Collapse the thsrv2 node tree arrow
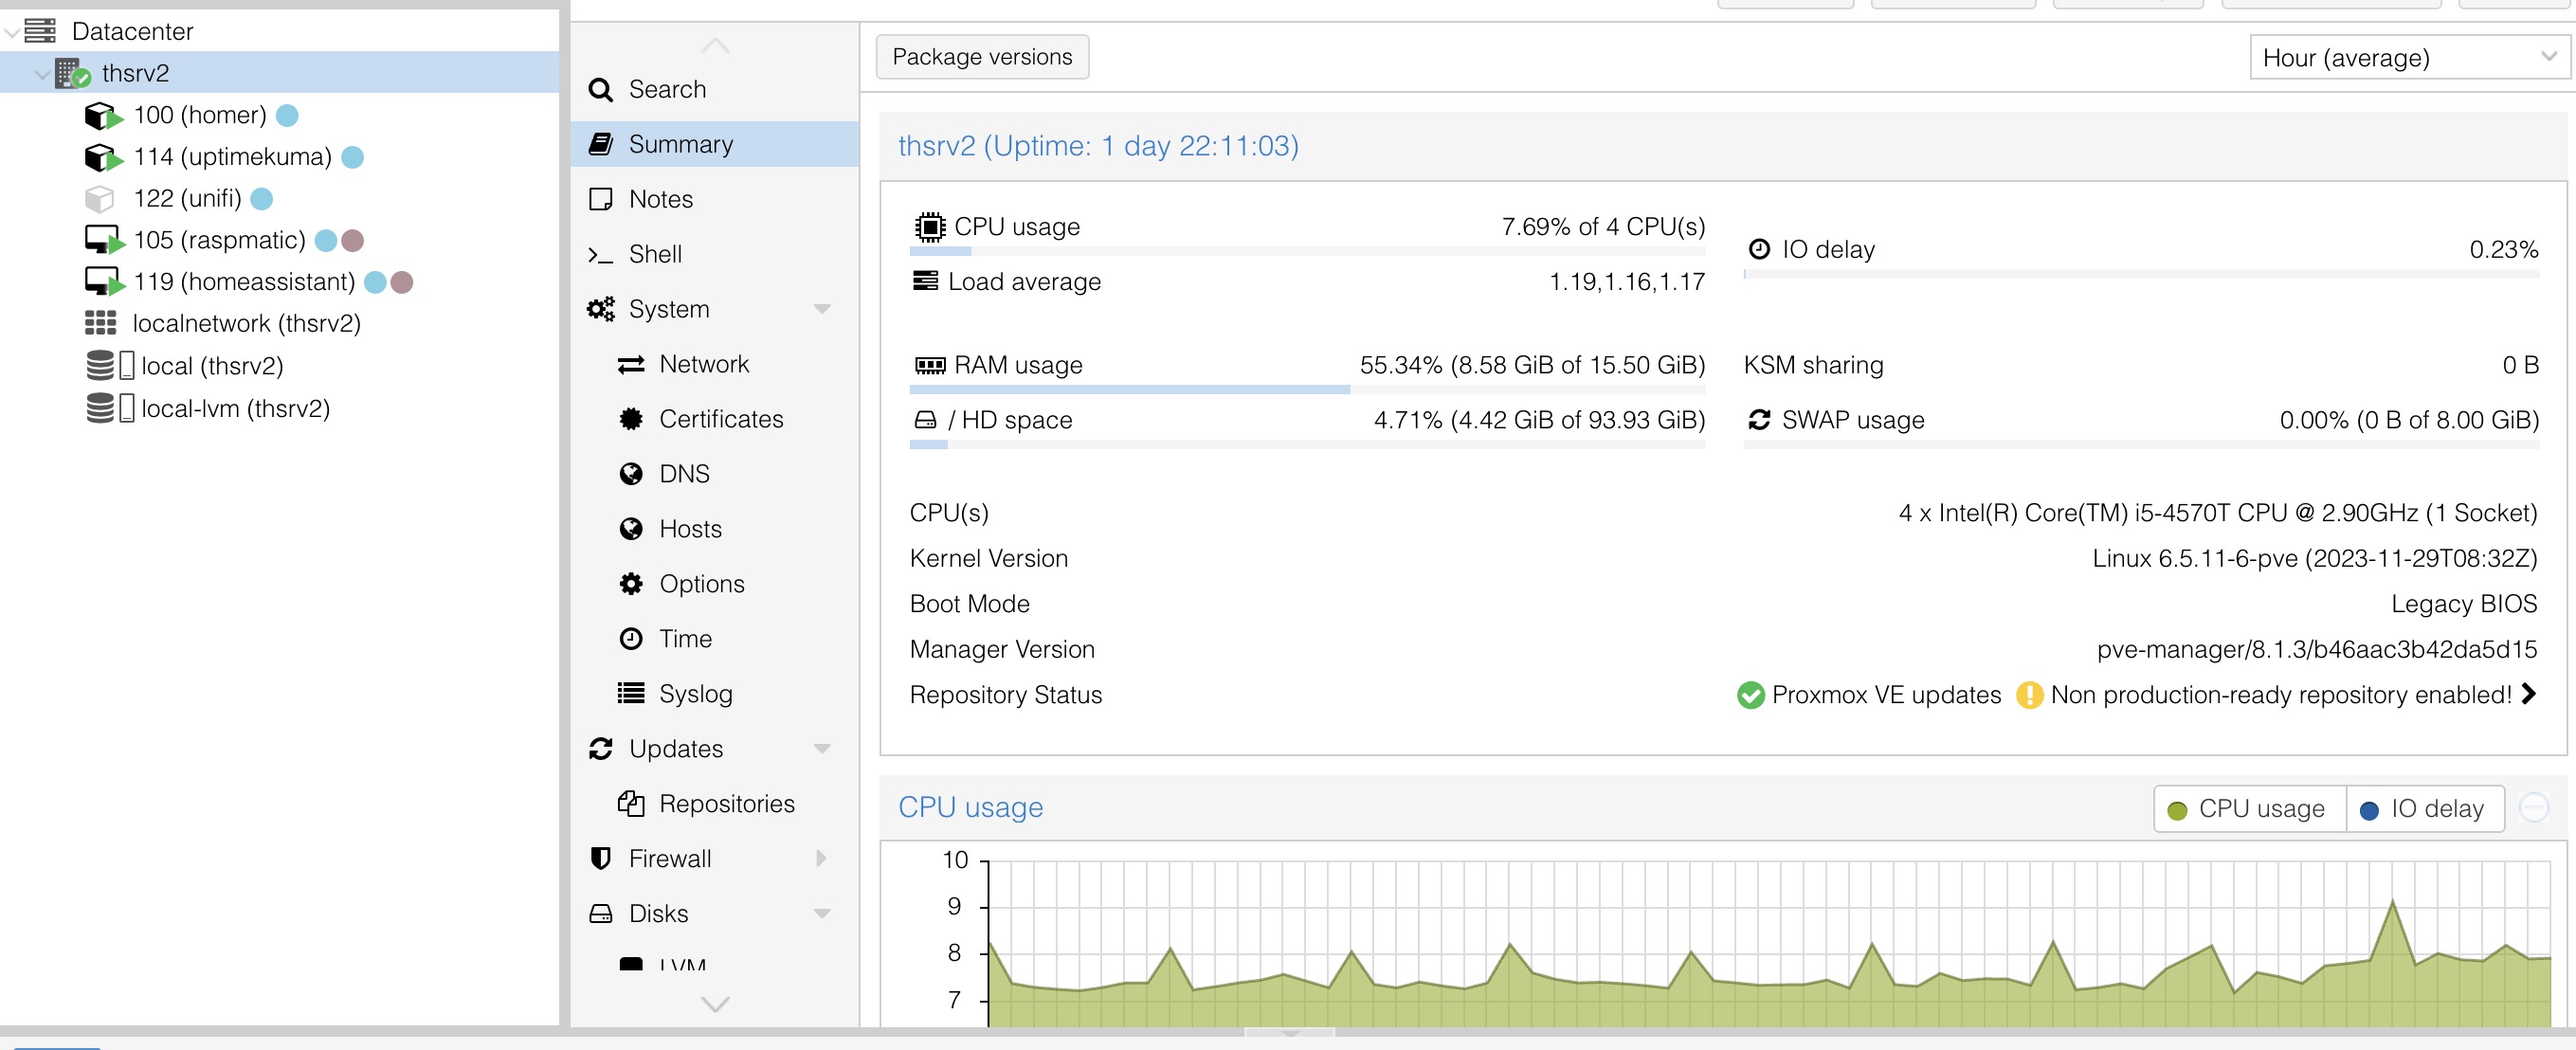 pyautogui.click(x=41, y=74)
